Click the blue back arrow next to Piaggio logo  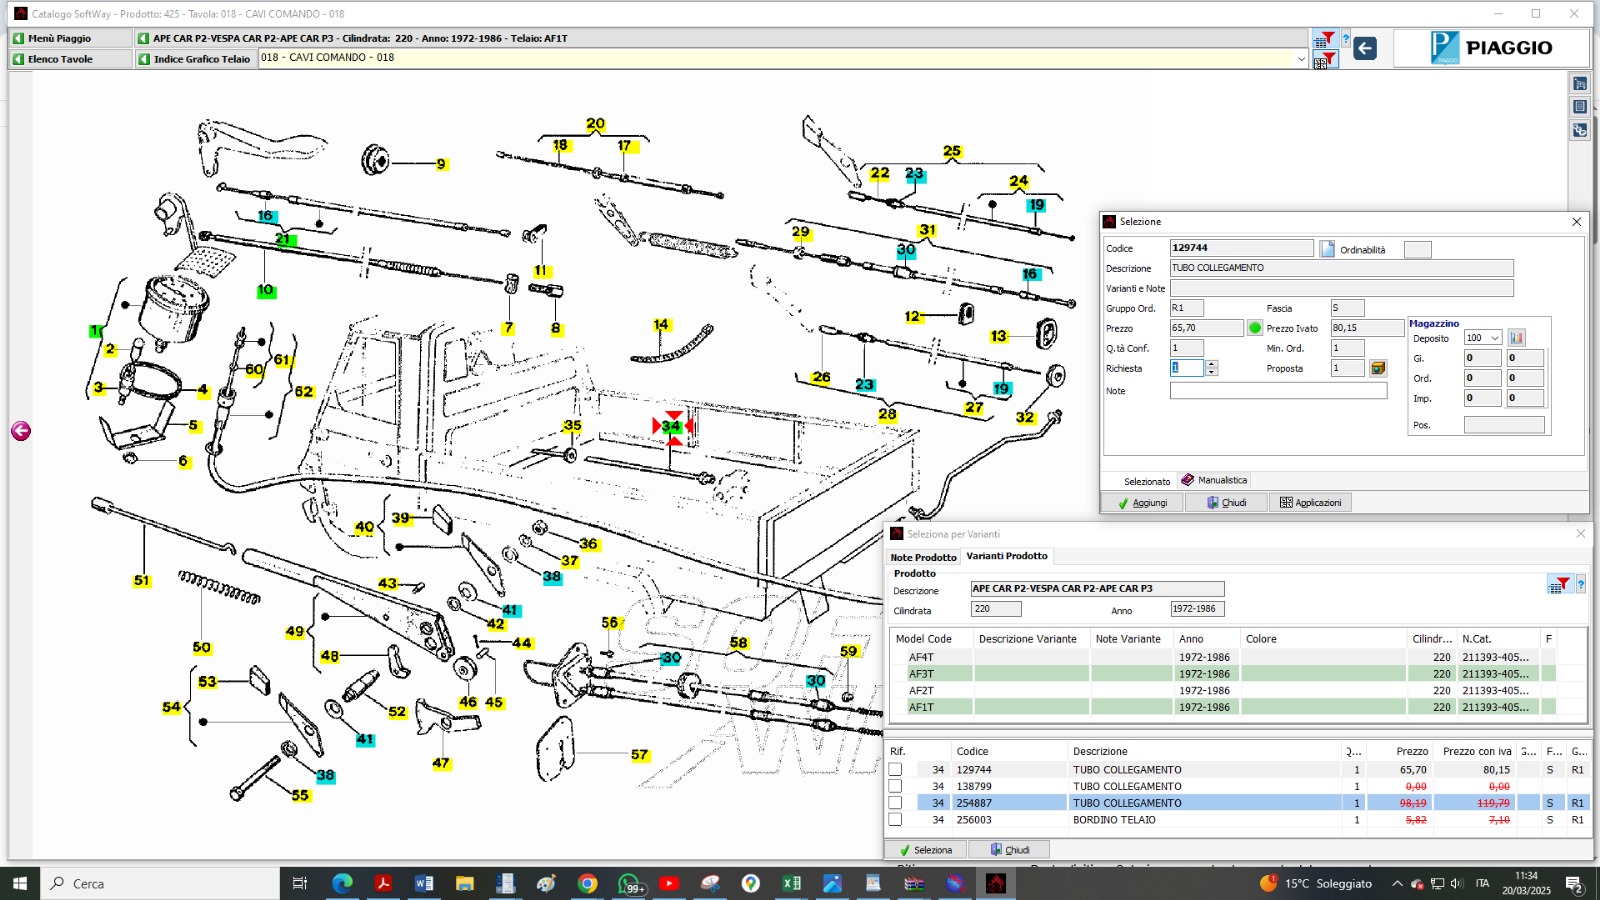click(x=1365, y=48)
